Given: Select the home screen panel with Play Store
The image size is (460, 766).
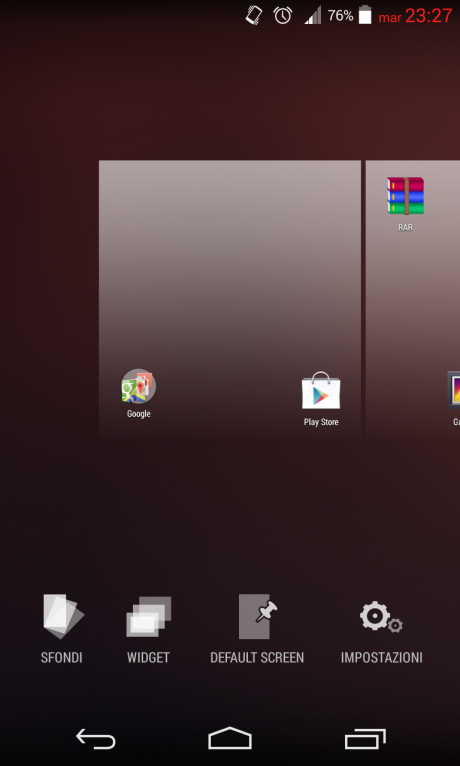Looking at the screenshot, I should 230,298.
